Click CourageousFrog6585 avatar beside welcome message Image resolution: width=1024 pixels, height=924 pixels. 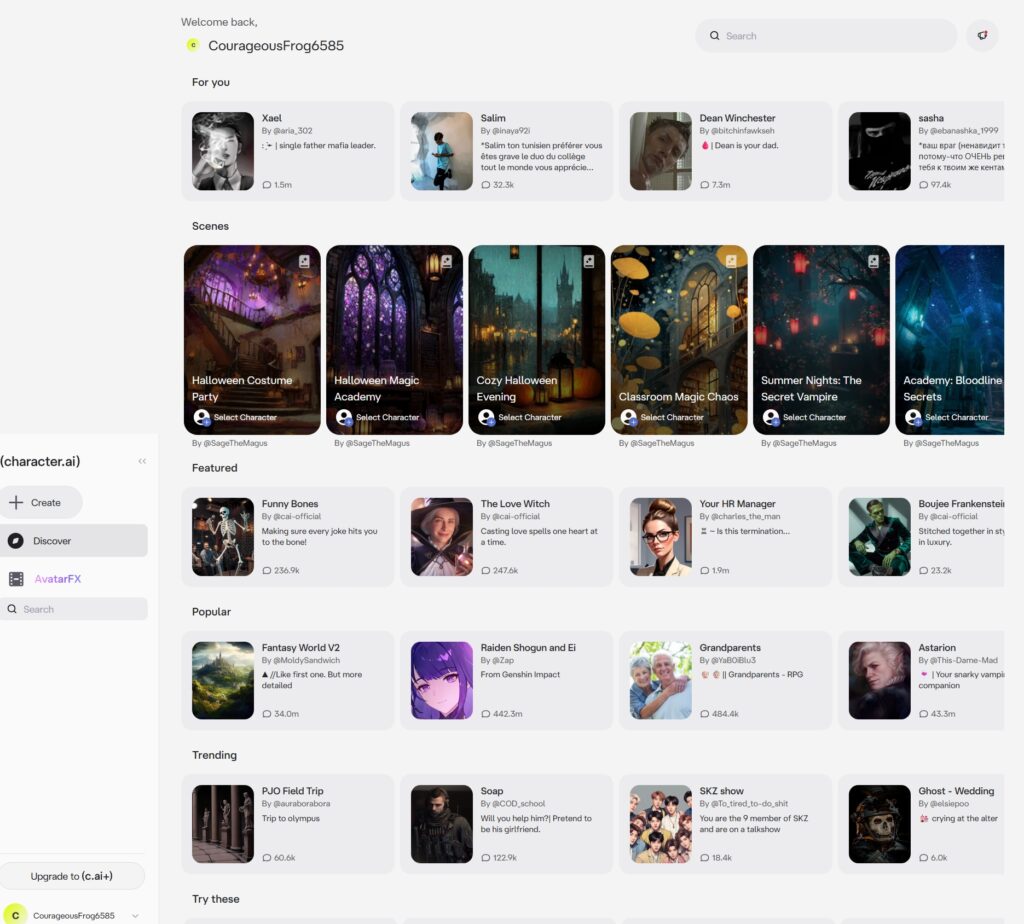tap(193, 45)
